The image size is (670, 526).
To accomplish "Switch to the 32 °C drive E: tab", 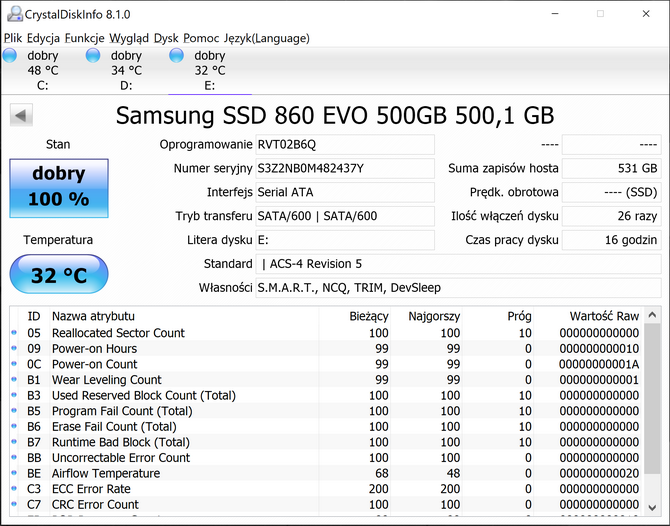I will pyautogui.click(x=210, y=70).
